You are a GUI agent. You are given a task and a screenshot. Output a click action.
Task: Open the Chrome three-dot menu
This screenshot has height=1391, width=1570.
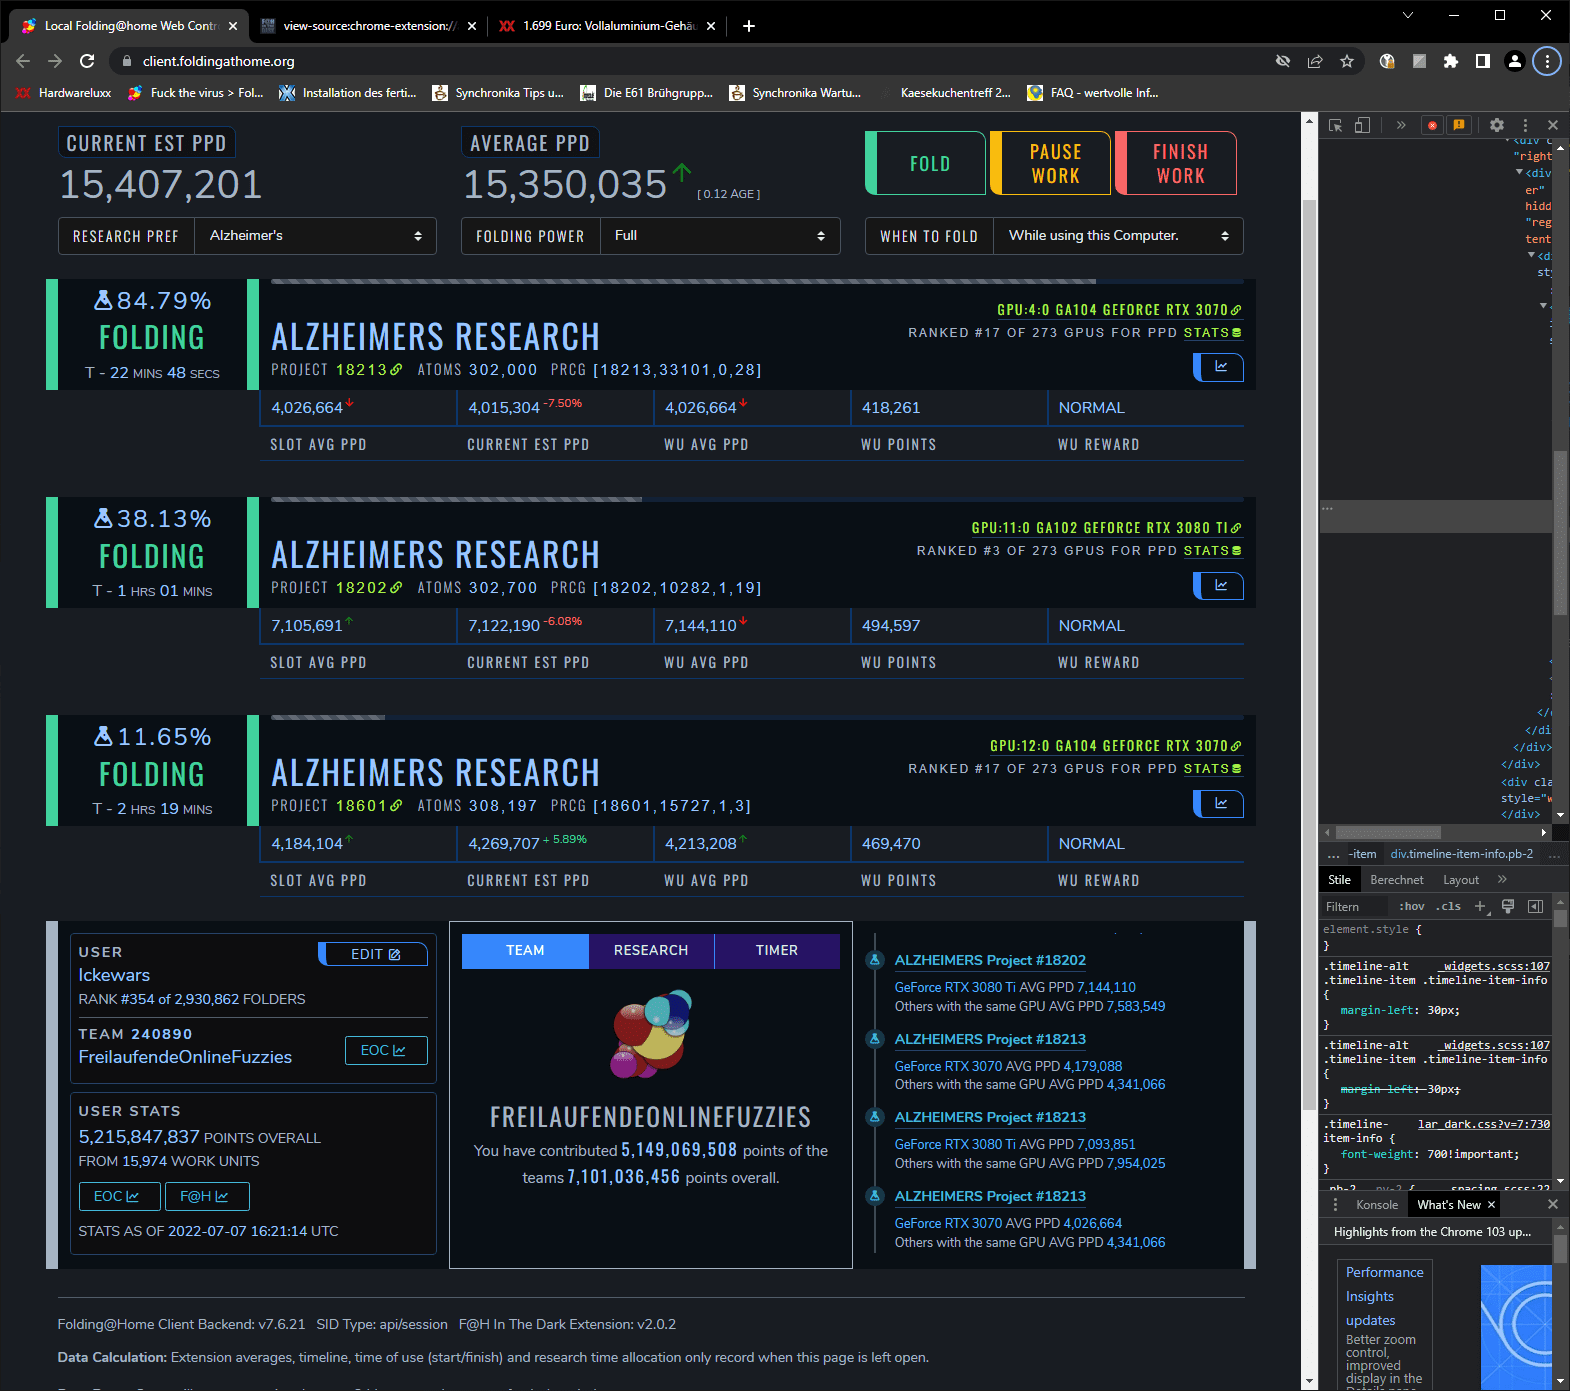1547,61
